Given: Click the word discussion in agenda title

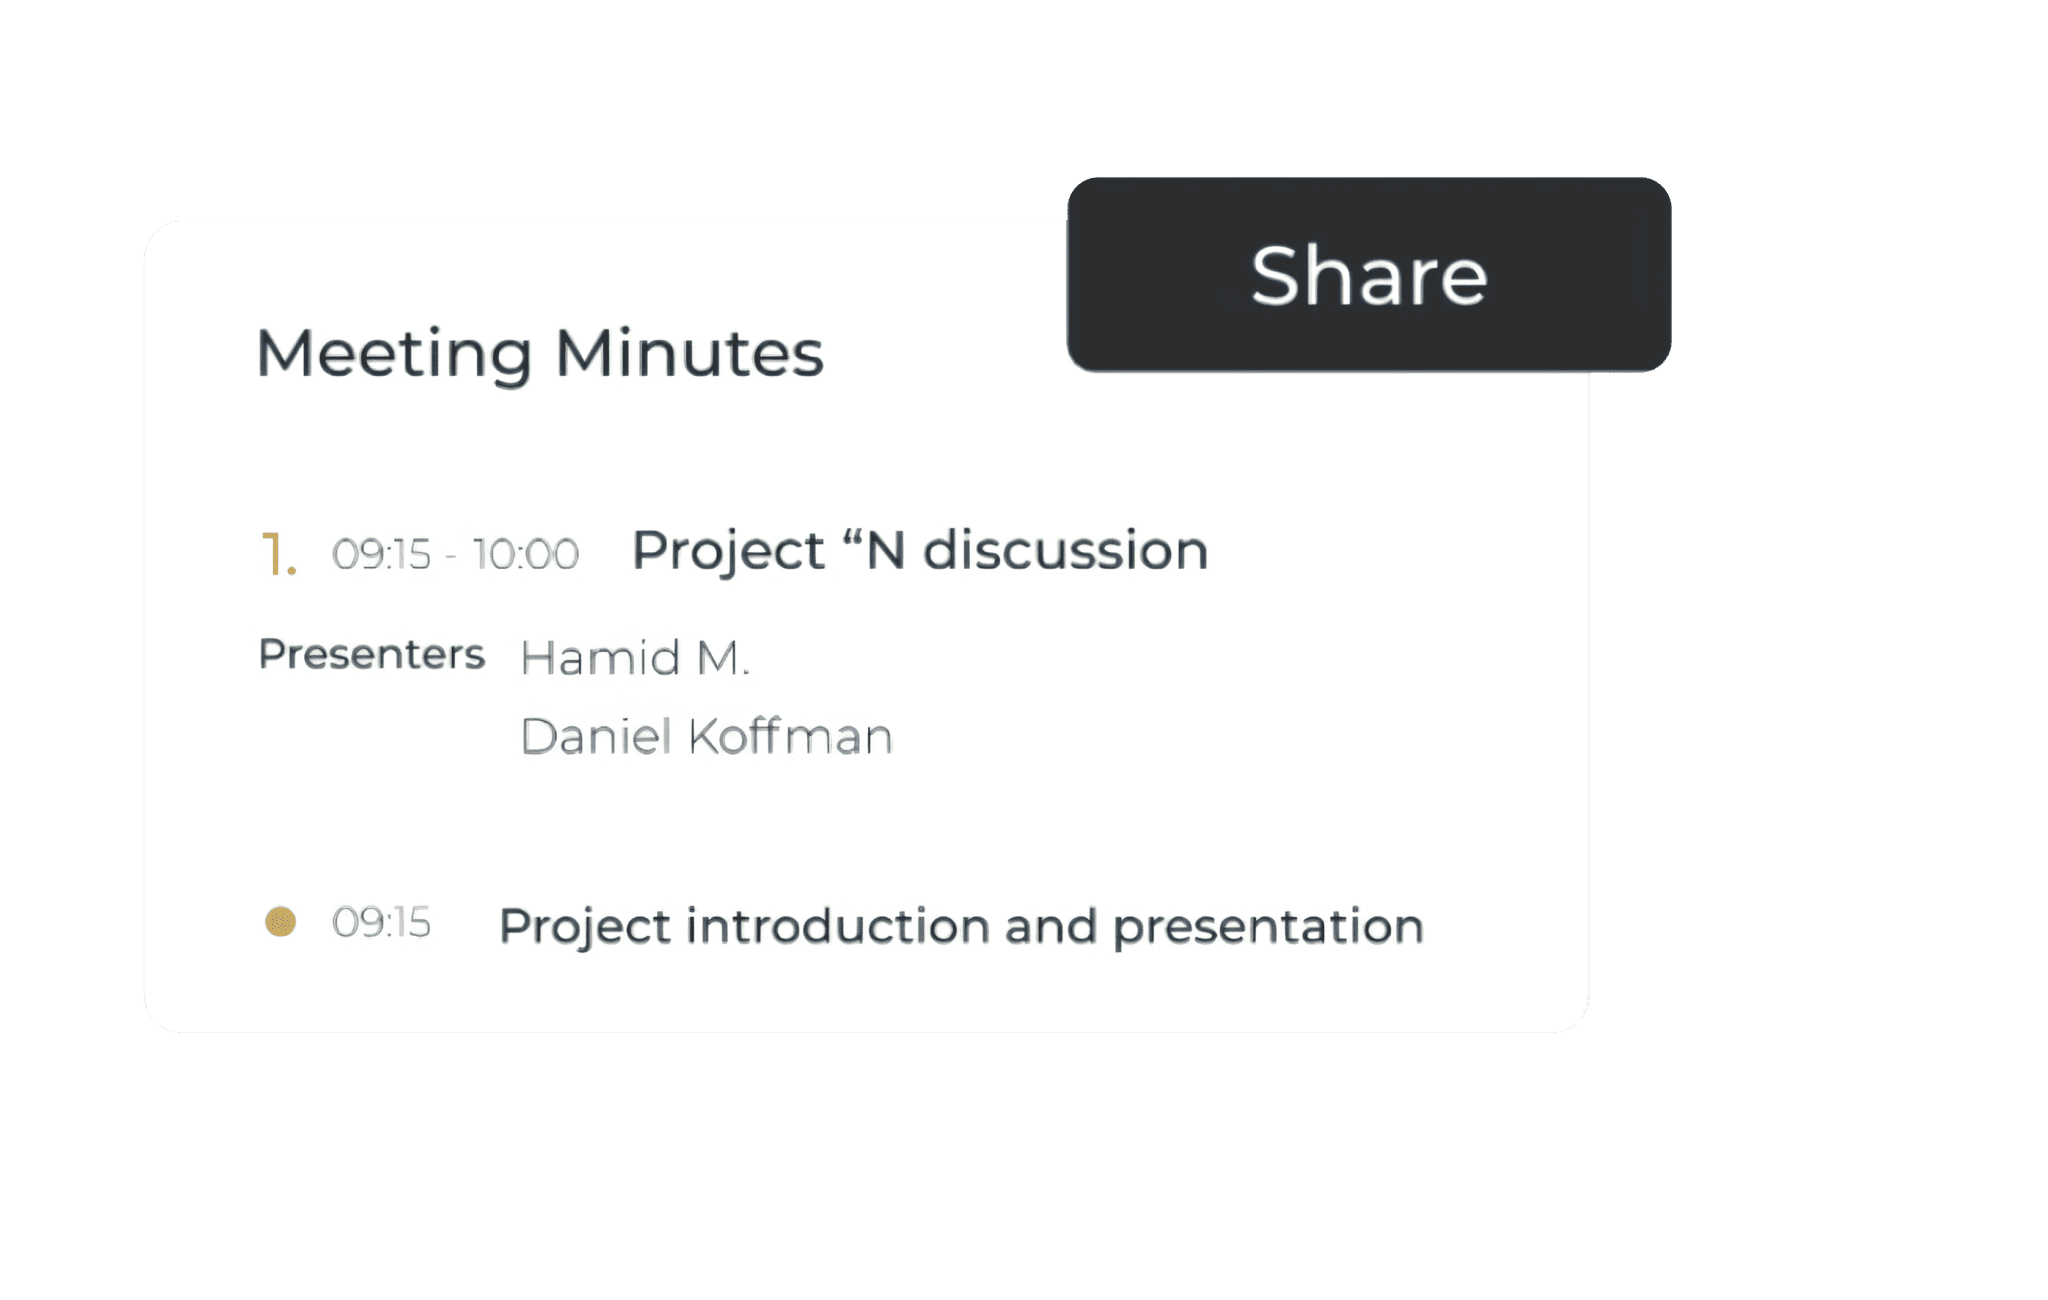Looking at the screenshot, I should (x=1065, y=551).
